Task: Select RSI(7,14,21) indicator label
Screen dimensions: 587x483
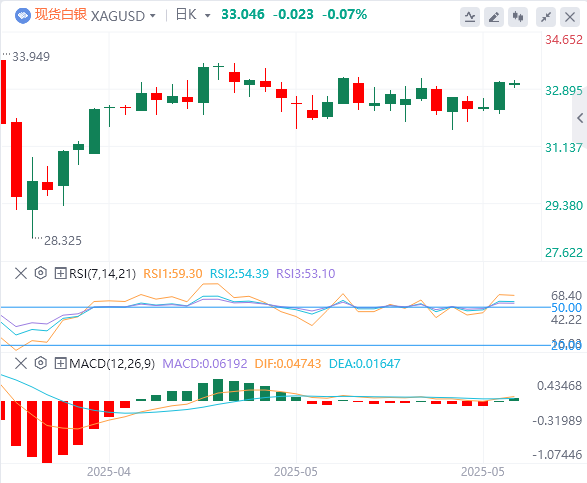Action: [x=102, y=274]
